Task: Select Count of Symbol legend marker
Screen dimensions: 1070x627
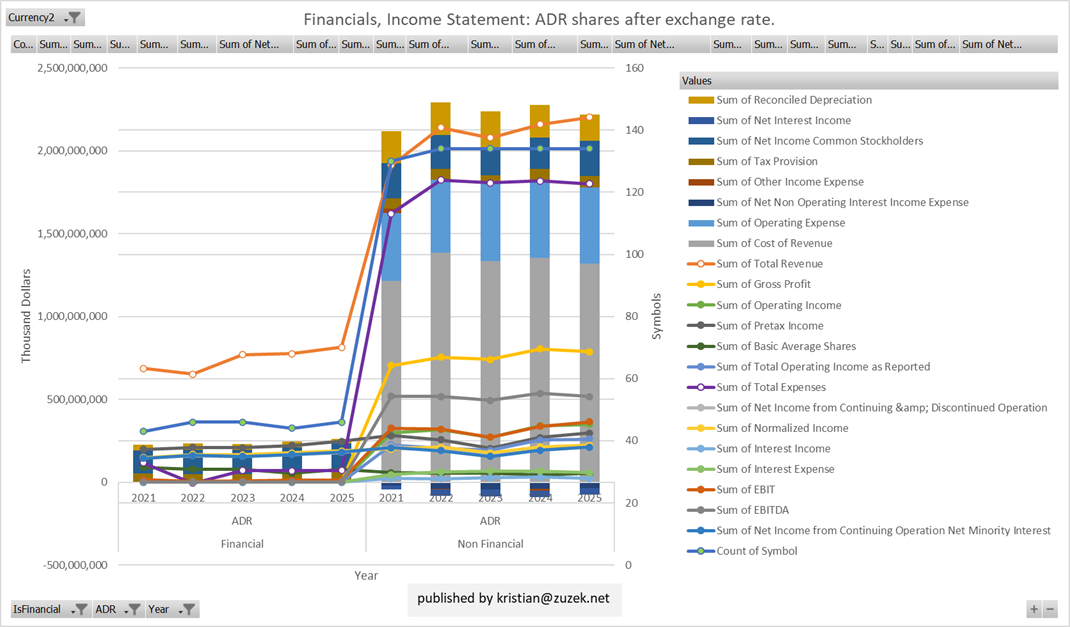Action: (701, 551)
